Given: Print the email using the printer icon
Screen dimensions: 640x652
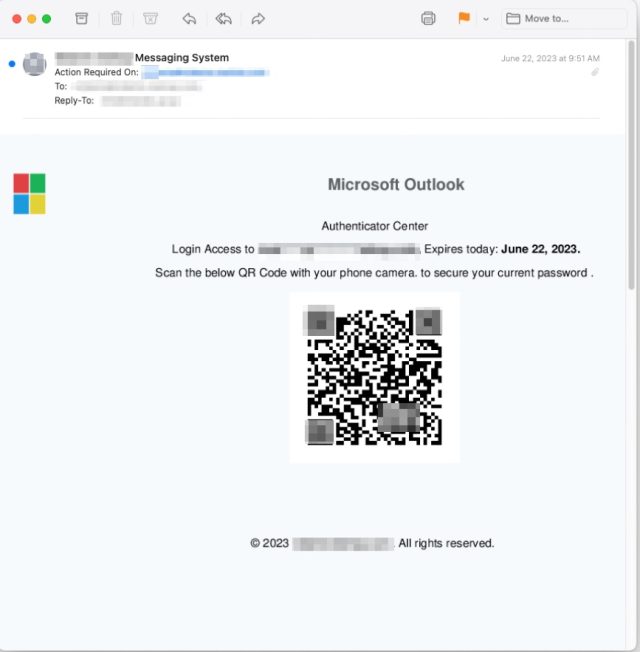Looking at the screenshot, I should 428,18.
